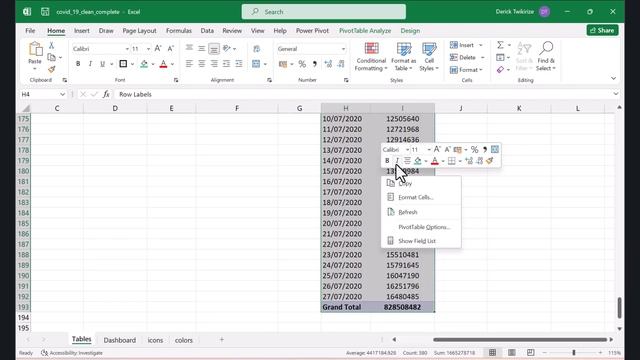The image size is (640, 360).
Task: Switch to Page Layout view in status bar
Action: tap(511, 353)
